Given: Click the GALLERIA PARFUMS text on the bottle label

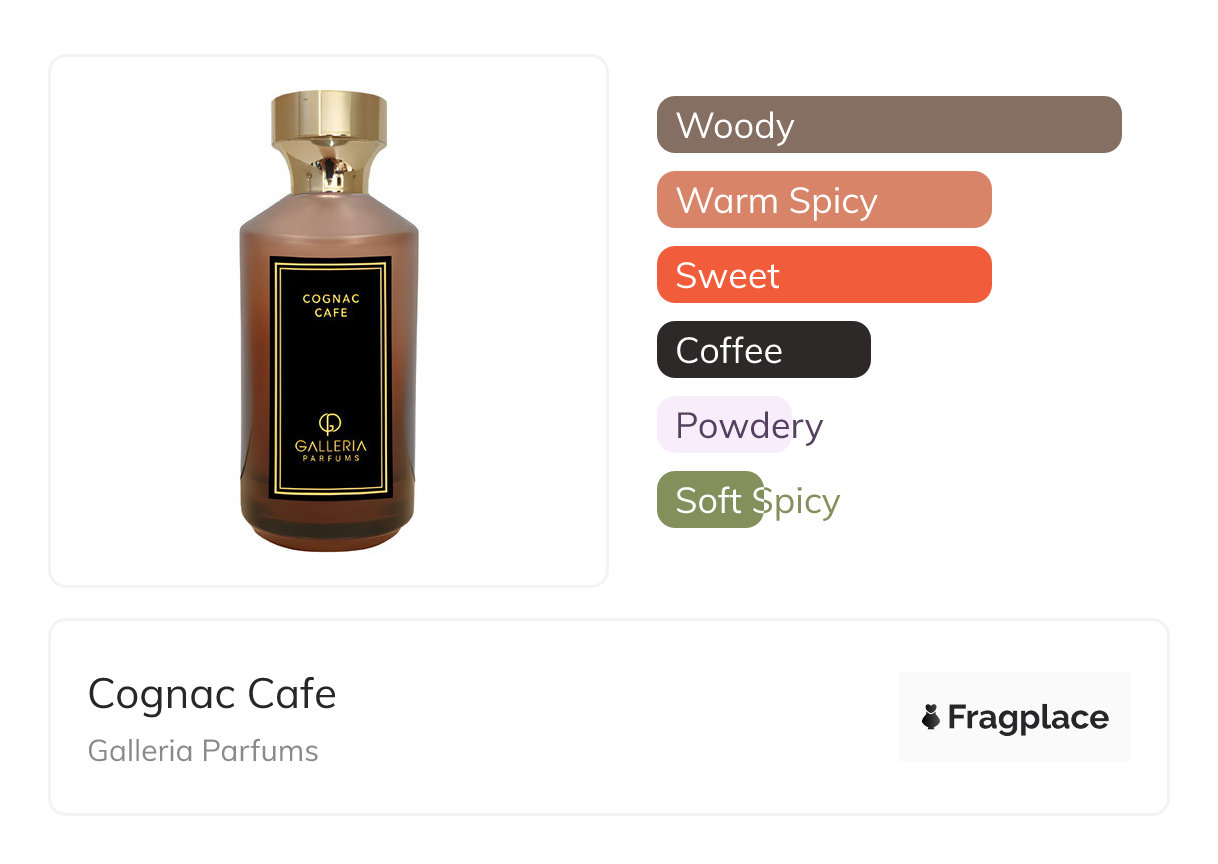Looking at the screenshot, I should 330,450.
